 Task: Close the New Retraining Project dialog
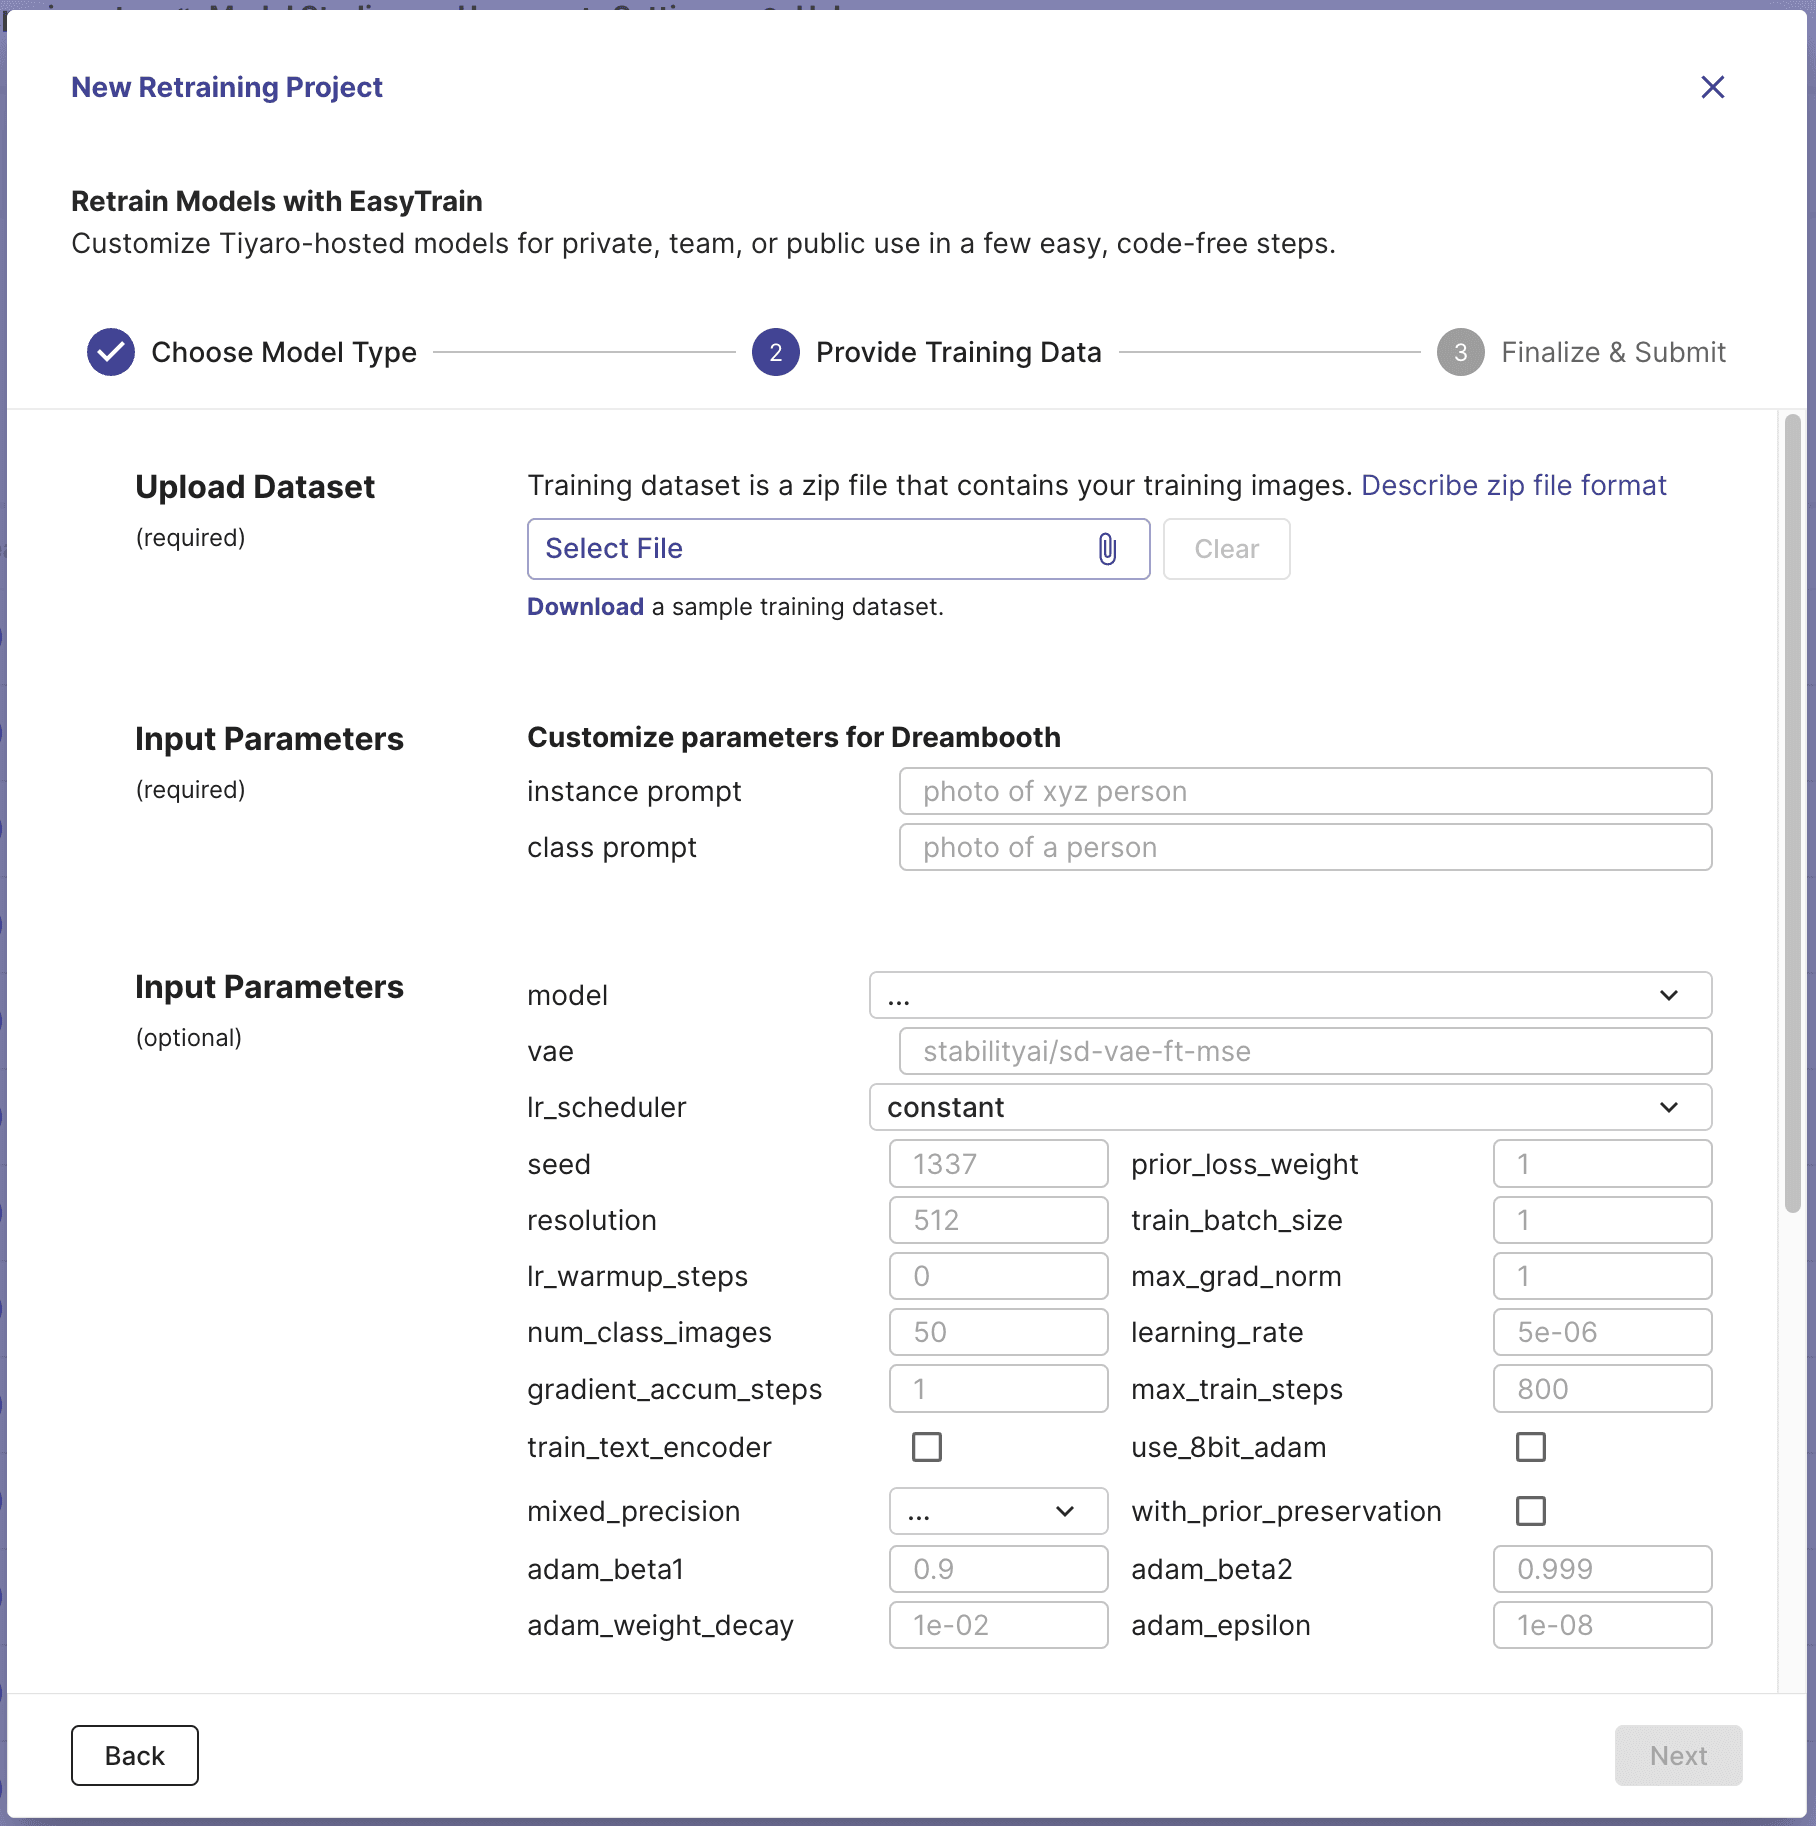[x=1713, y=87]
